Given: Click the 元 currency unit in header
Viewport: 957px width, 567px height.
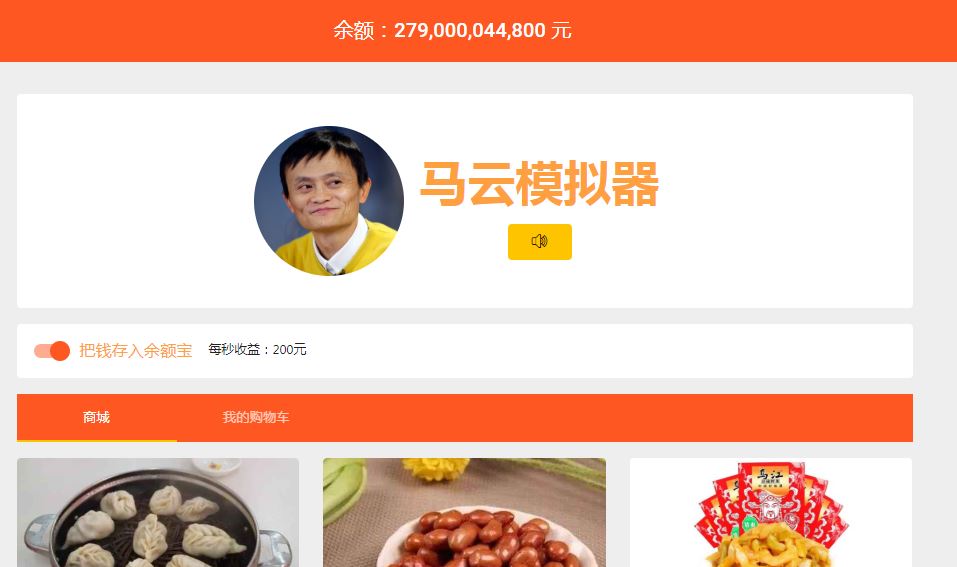Looking at the screenshot, I should pos(561,30).
